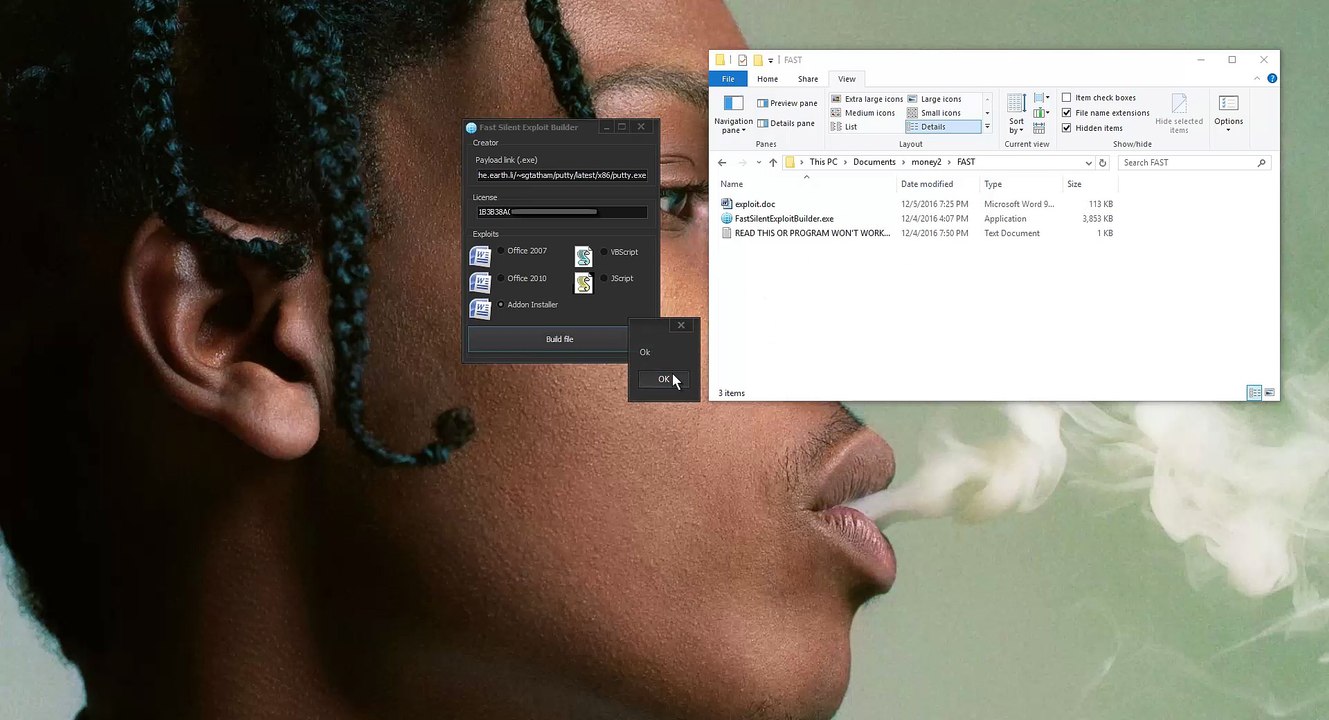Open Explorer help with the question mark icon
Screen dimensions: 1329x720
click(1272, 78)
